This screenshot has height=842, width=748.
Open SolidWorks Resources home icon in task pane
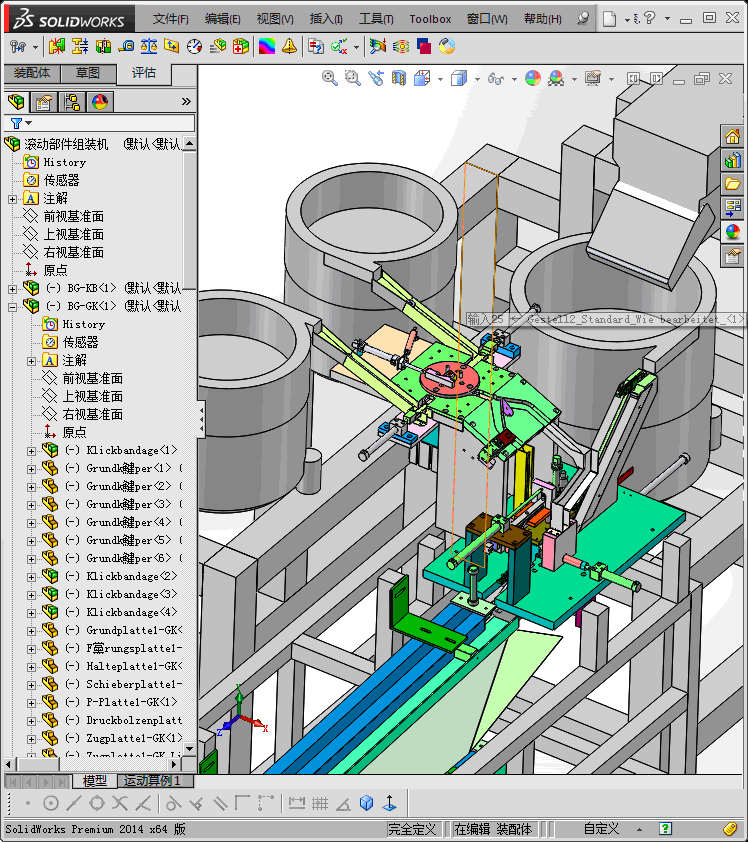[x=733, y=137]
